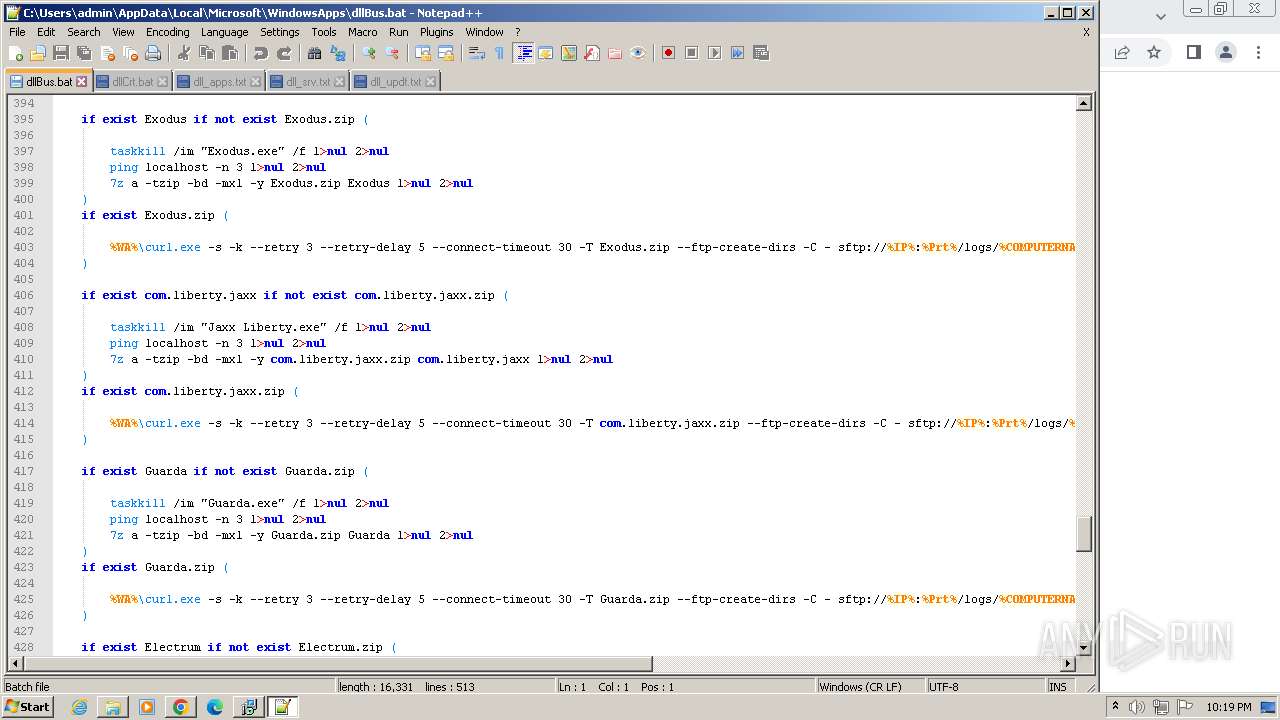This screenshot has height=720, width=1280.
Task: Click the vertical scrollbar thumb in the editor
Action: tap(1083, 533)
